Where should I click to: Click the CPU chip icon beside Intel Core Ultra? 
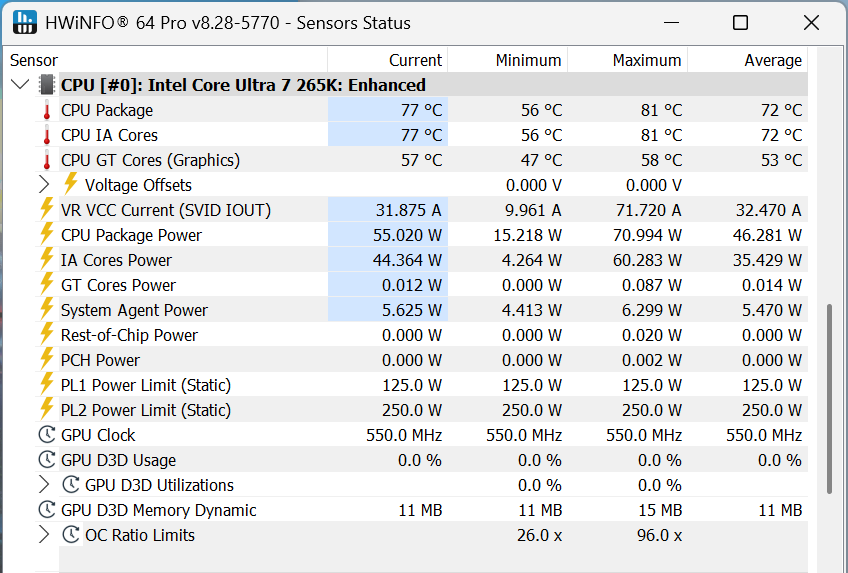tap(47, 85)
